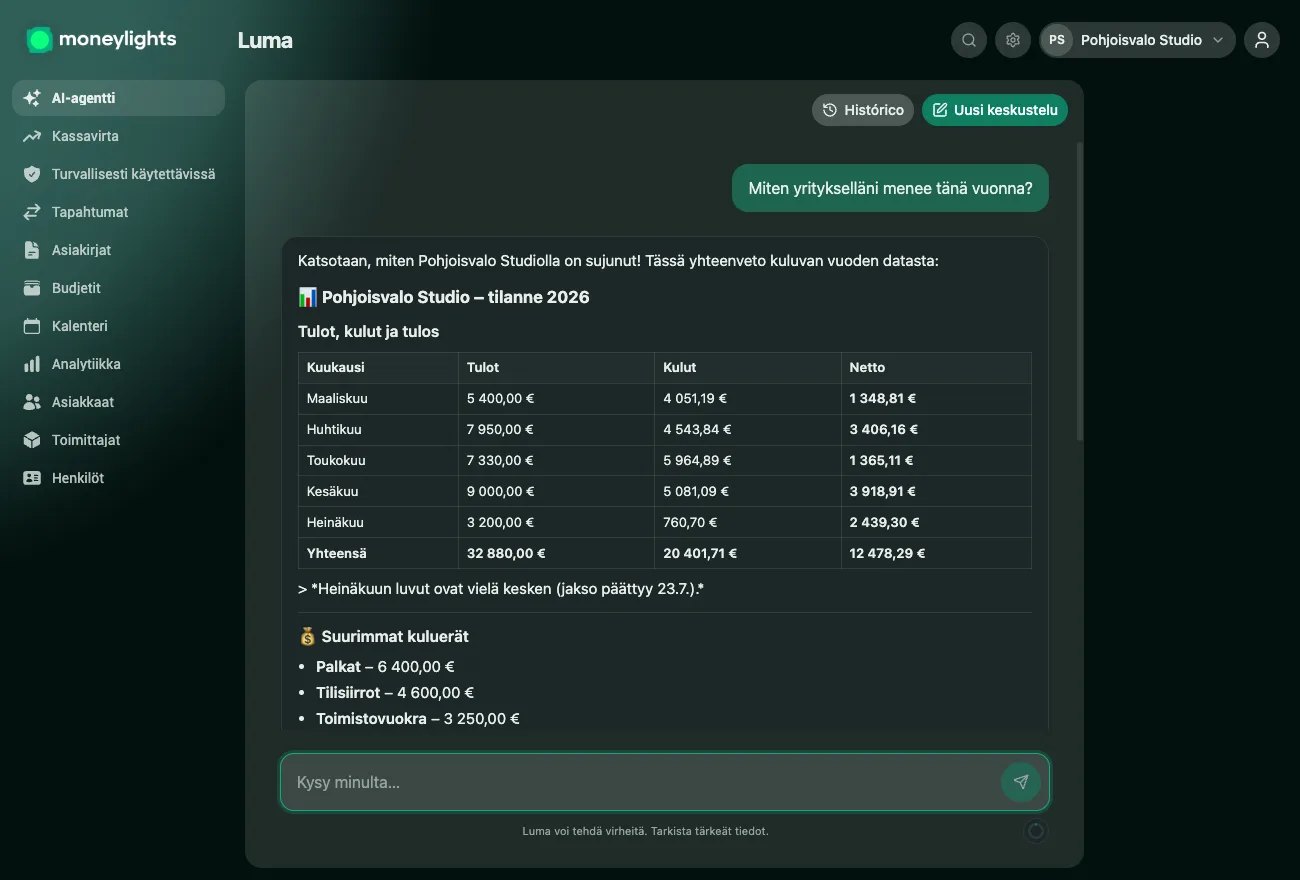Expand the Pohjoisvalo Studio company dropdown
This screenshot has width=1300, height=880.
click(1138, 40)
